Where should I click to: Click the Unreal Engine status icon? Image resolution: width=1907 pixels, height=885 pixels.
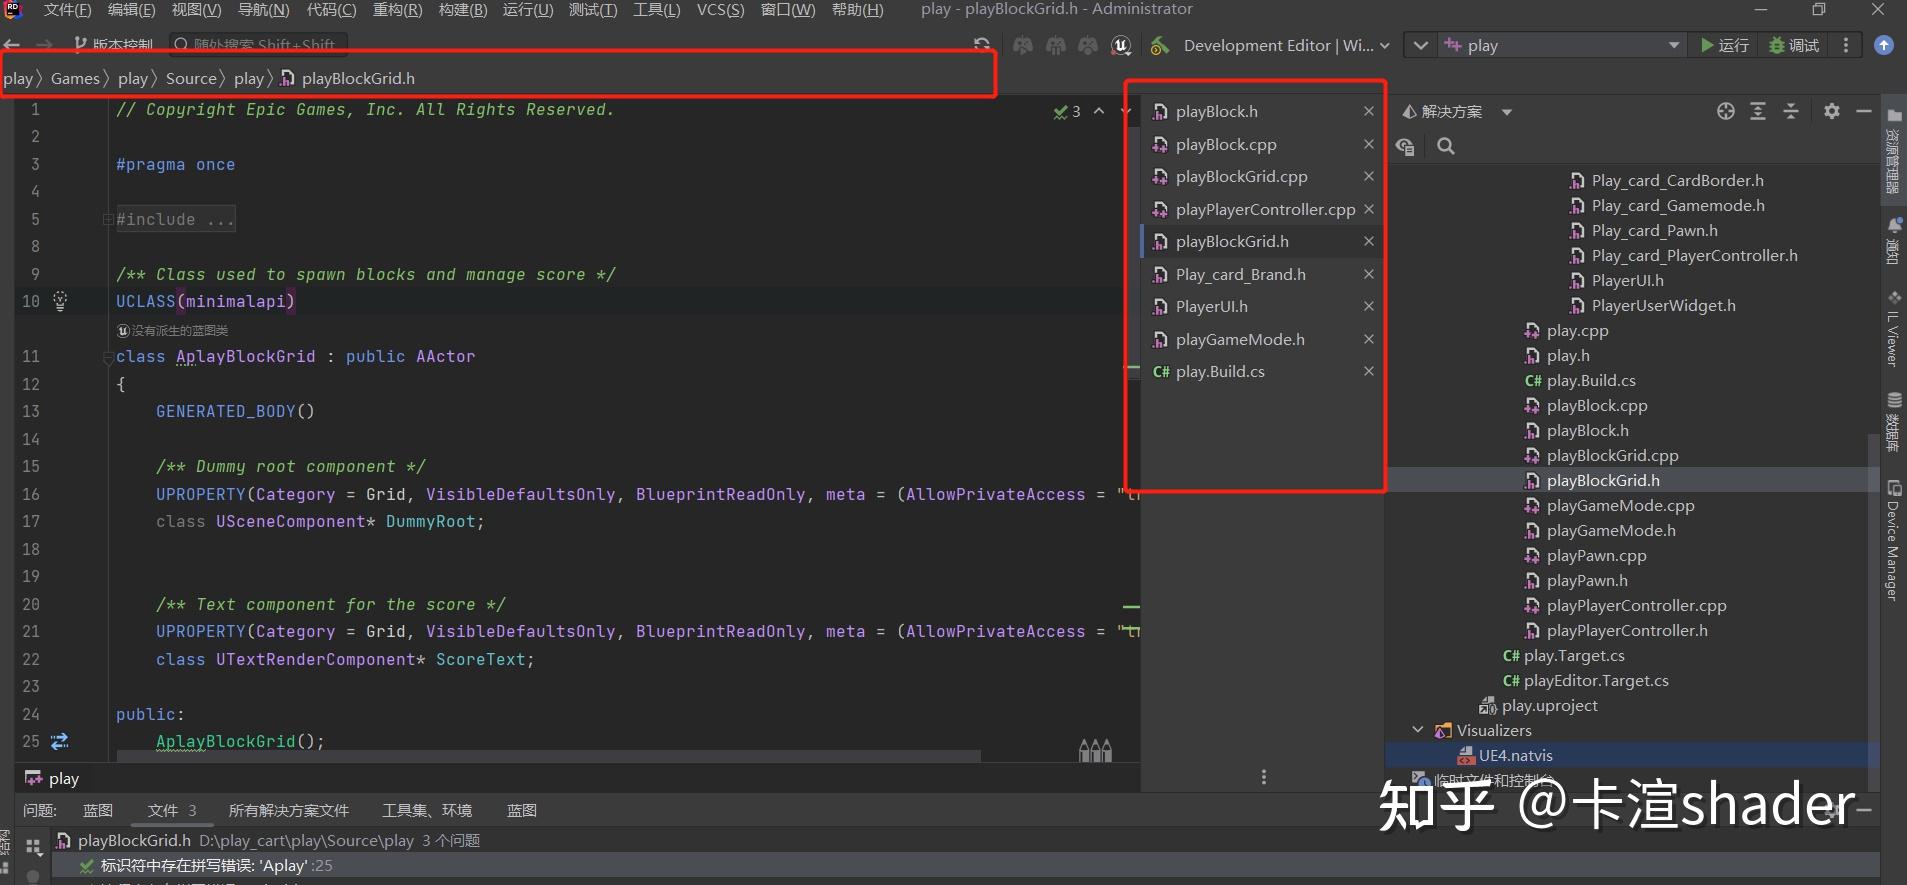click(1121, 46)
